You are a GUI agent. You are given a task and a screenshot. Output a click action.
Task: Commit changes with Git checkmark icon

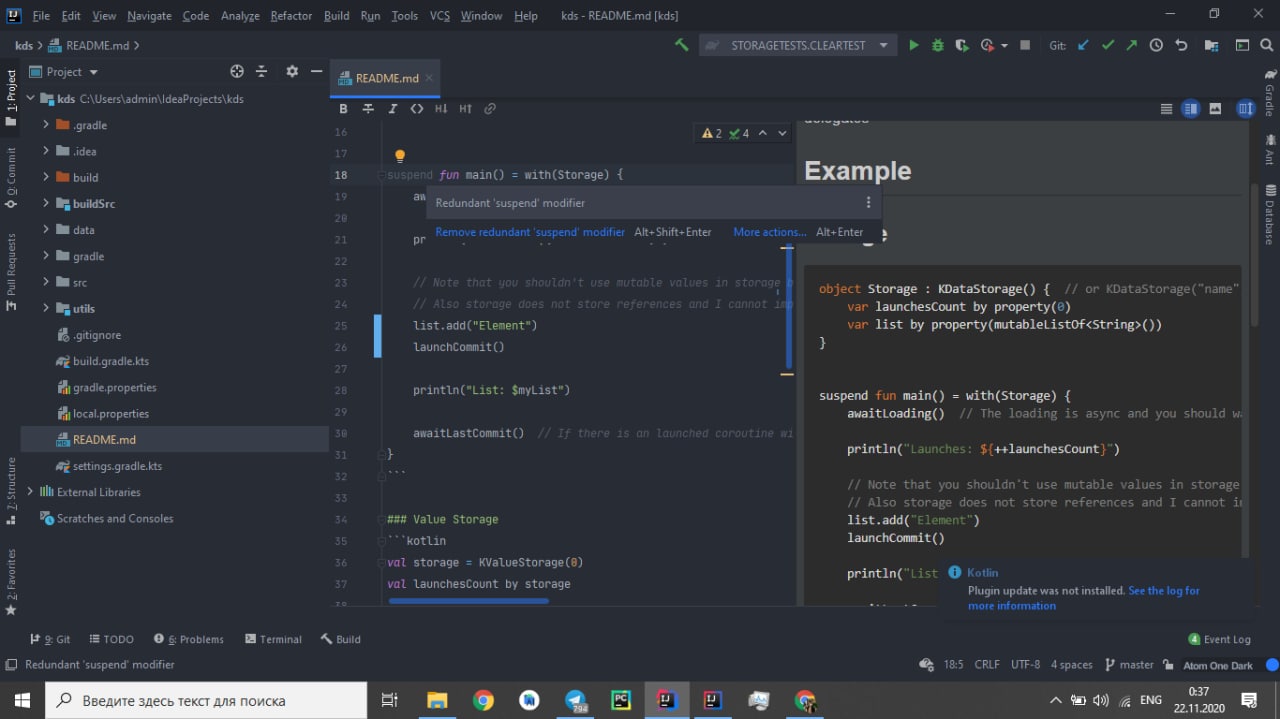[x=1107, y=45]
